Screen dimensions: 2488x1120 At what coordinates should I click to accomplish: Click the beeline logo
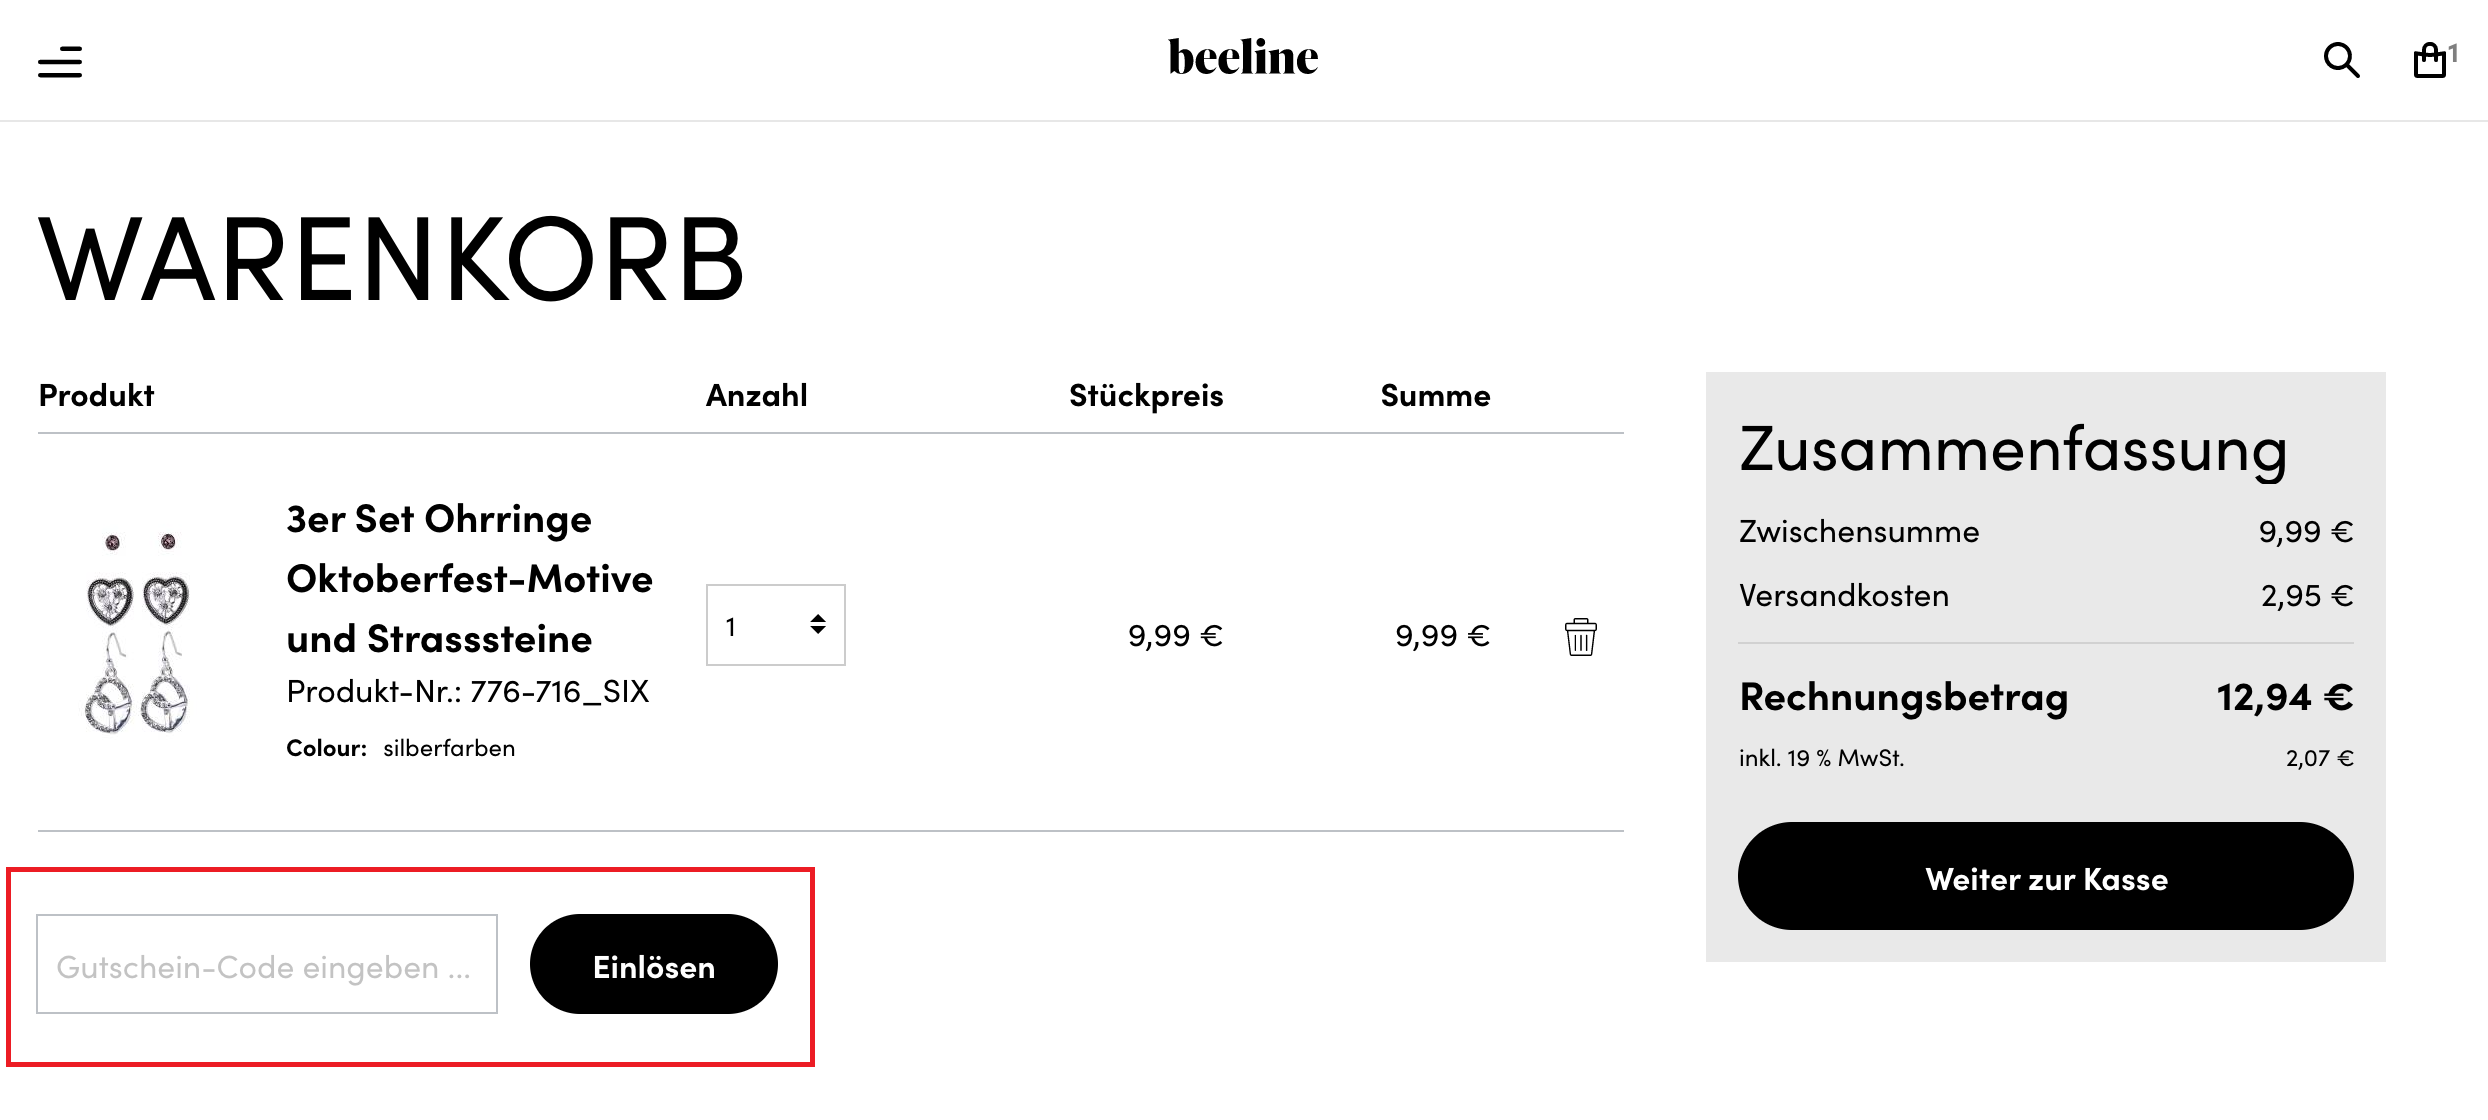click(1243, 58)
